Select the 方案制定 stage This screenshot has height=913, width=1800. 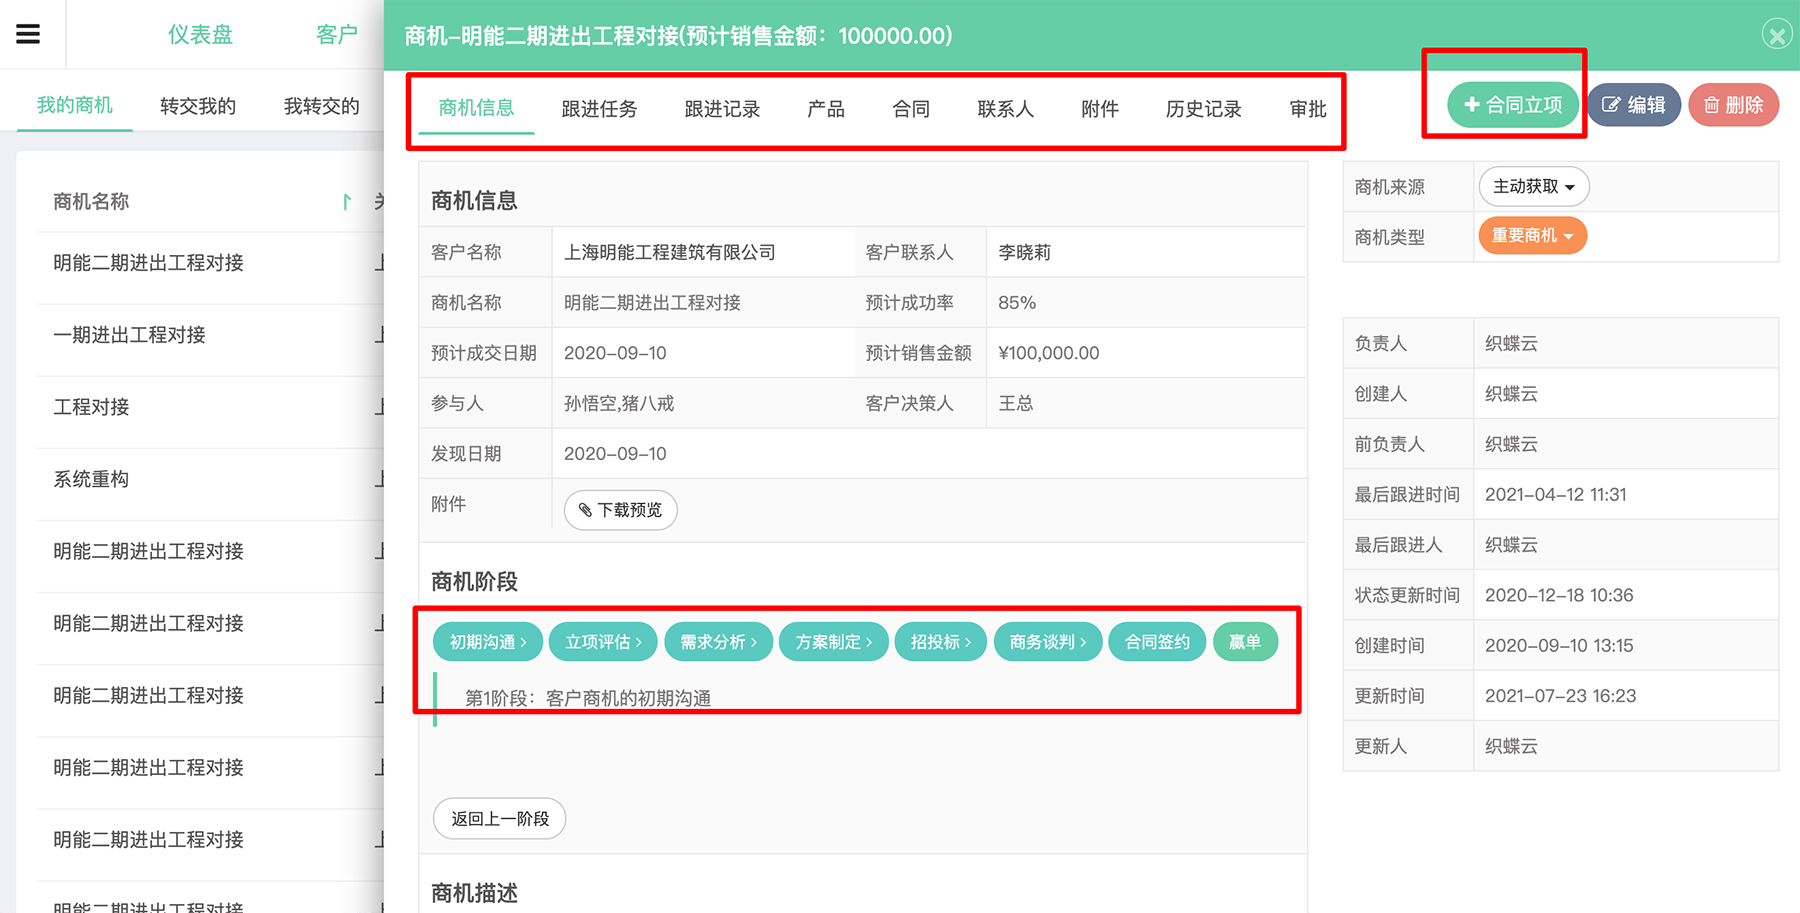point(833,642)
